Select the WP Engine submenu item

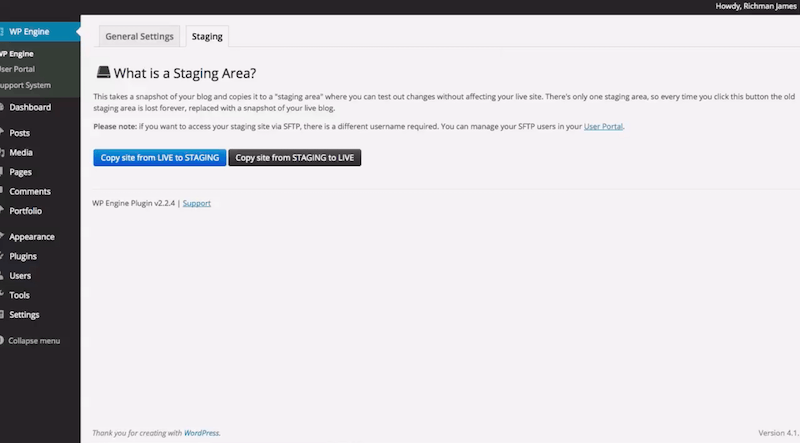click(x=17, y=54)
